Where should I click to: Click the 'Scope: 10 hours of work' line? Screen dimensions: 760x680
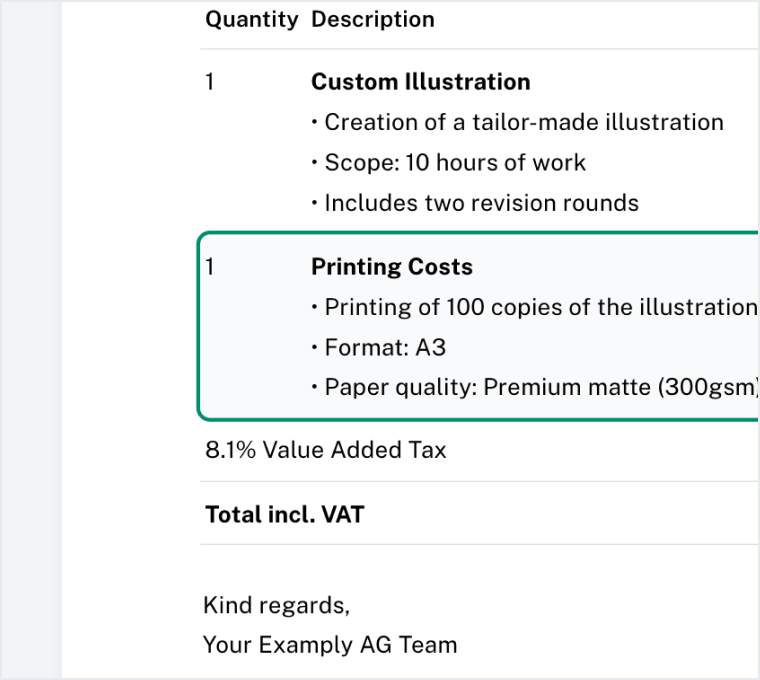(x=455, y=163)
